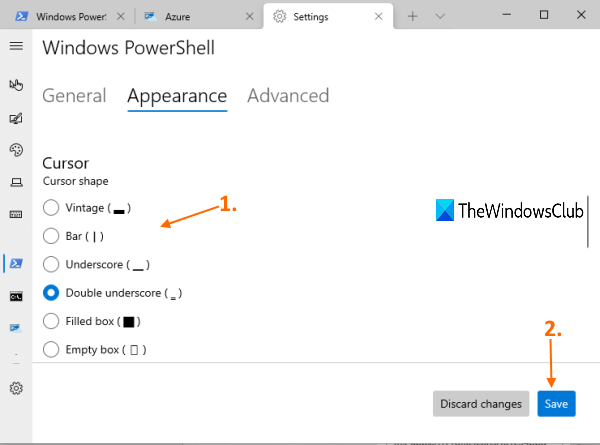Open the new tab profile dropdown
This screenshot has height=445, width=600.
point(440,16)
